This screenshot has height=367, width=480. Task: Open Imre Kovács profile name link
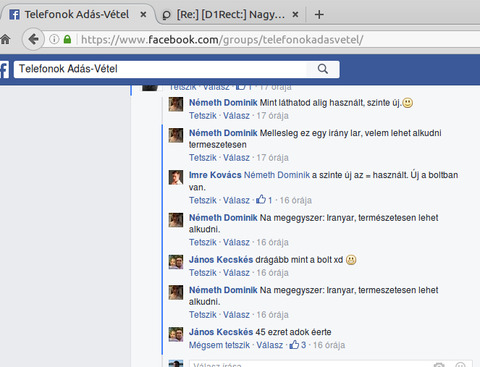click(215, 175)
